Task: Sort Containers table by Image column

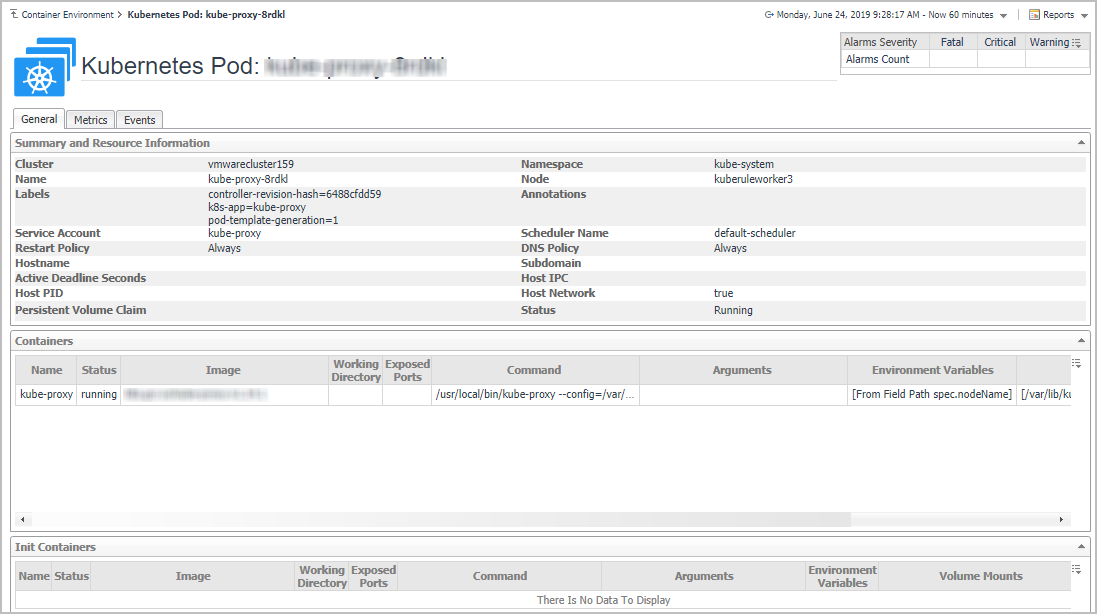Action: pyautogui.click(x=223, y=370)
